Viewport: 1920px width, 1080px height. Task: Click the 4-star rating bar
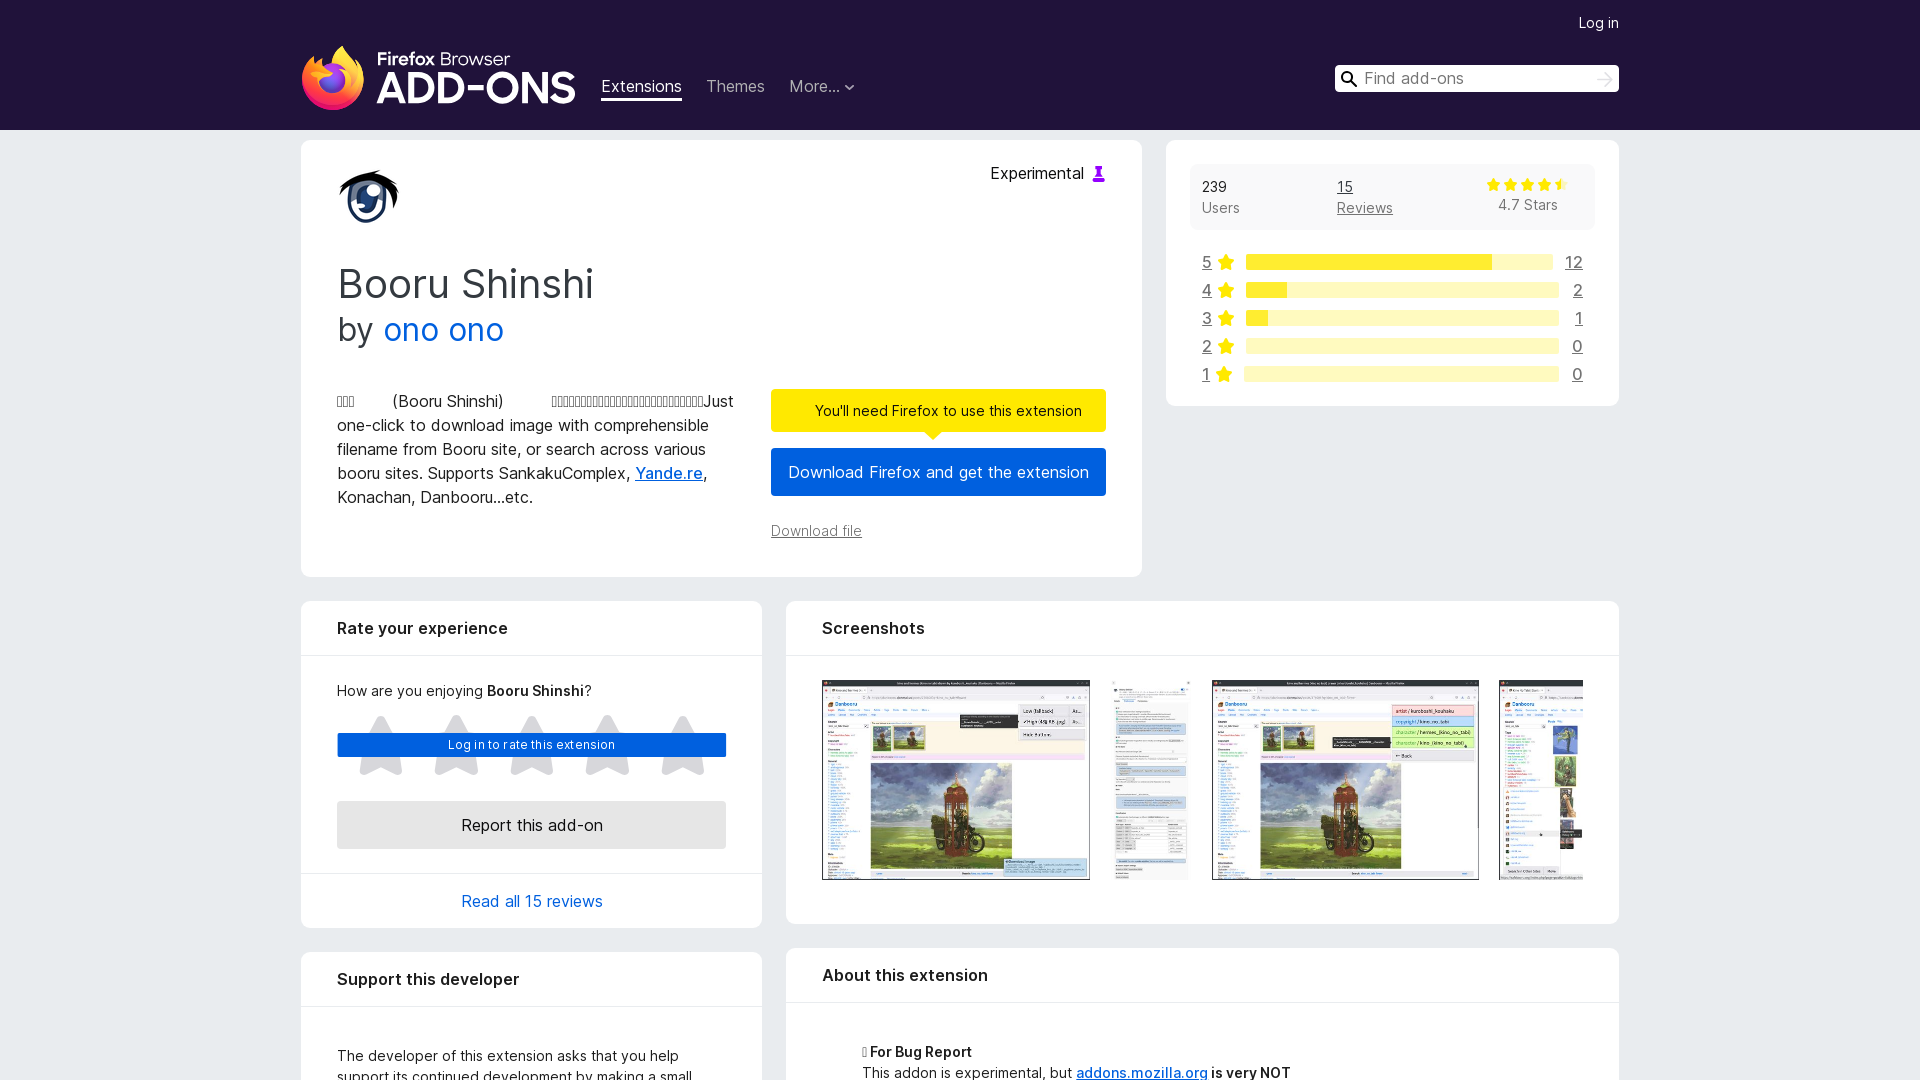(x=1402, y=290)
